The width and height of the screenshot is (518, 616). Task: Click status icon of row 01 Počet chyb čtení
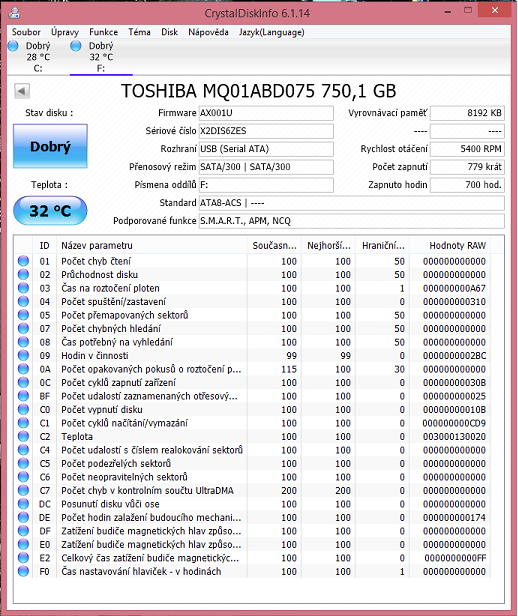(x=24, y=261)
